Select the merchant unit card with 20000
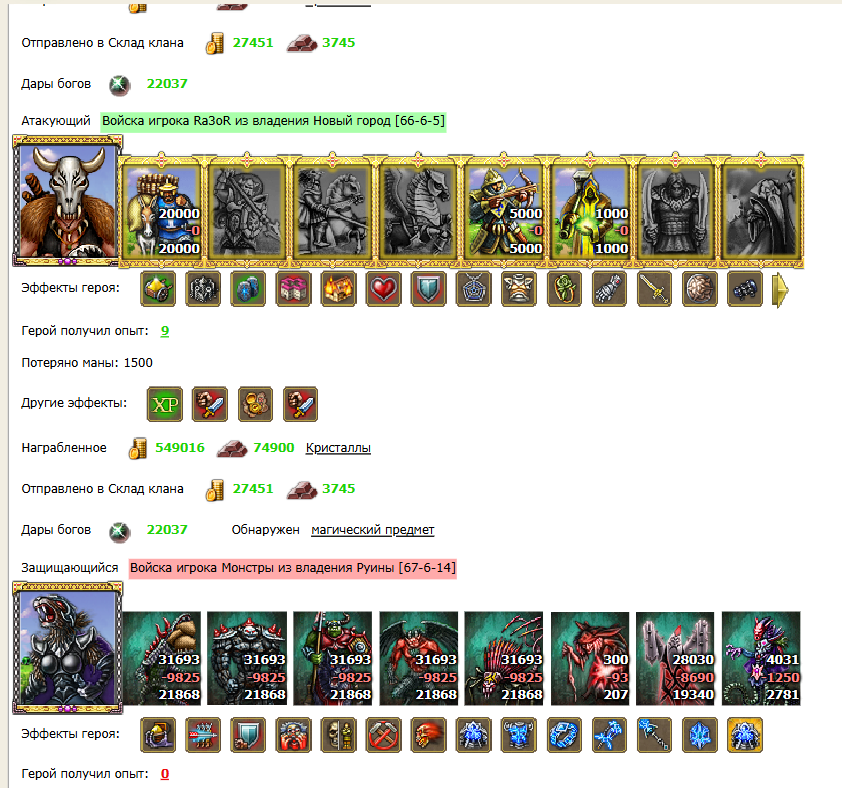 pyautogui.click(x=161, y=211)
